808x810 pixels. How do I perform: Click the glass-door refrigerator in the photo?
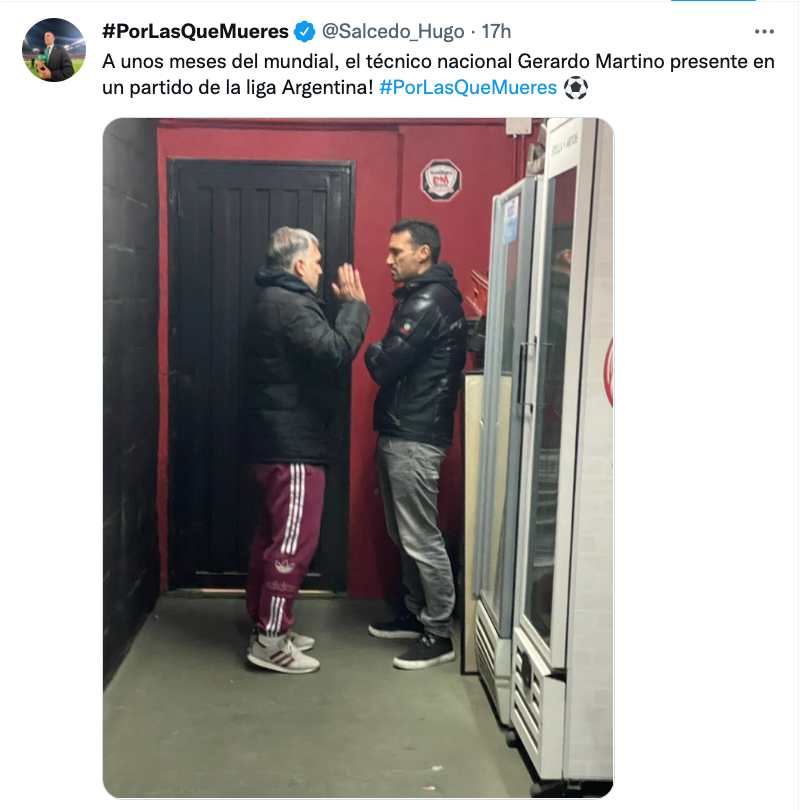(x=542, y=449)
